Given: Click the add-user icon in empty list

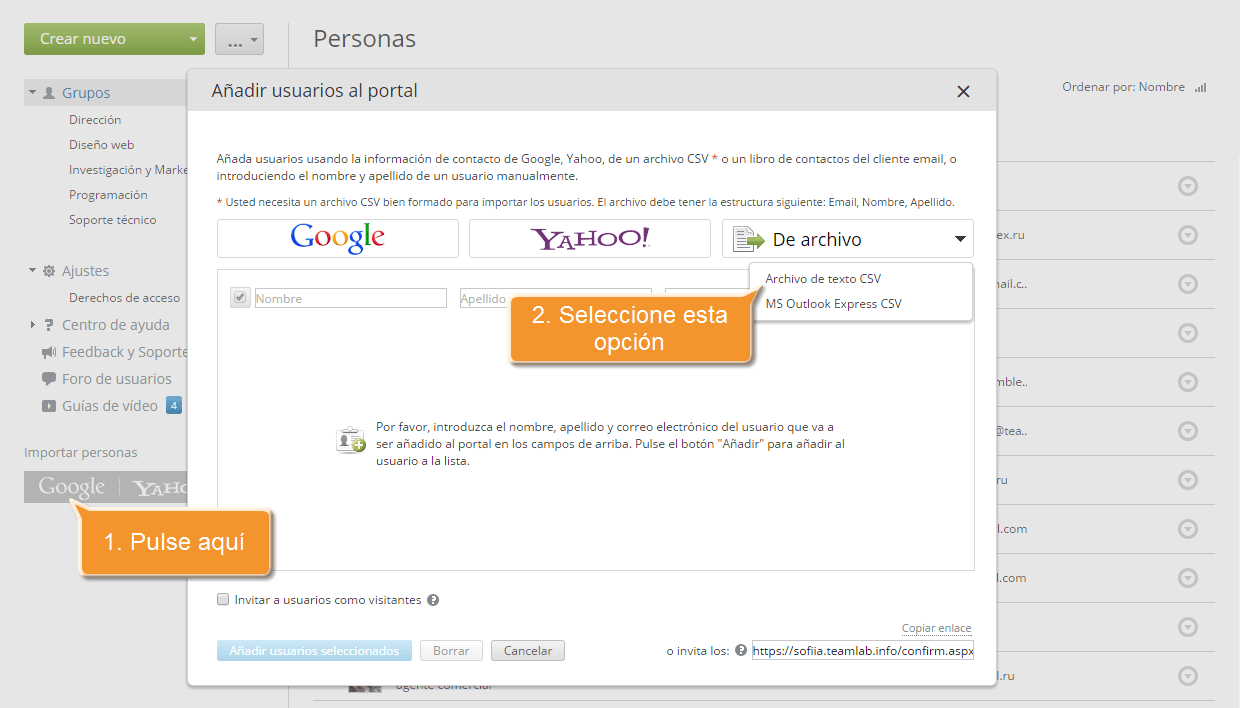Looking at the screenshot, I should [x=350, y=441].
